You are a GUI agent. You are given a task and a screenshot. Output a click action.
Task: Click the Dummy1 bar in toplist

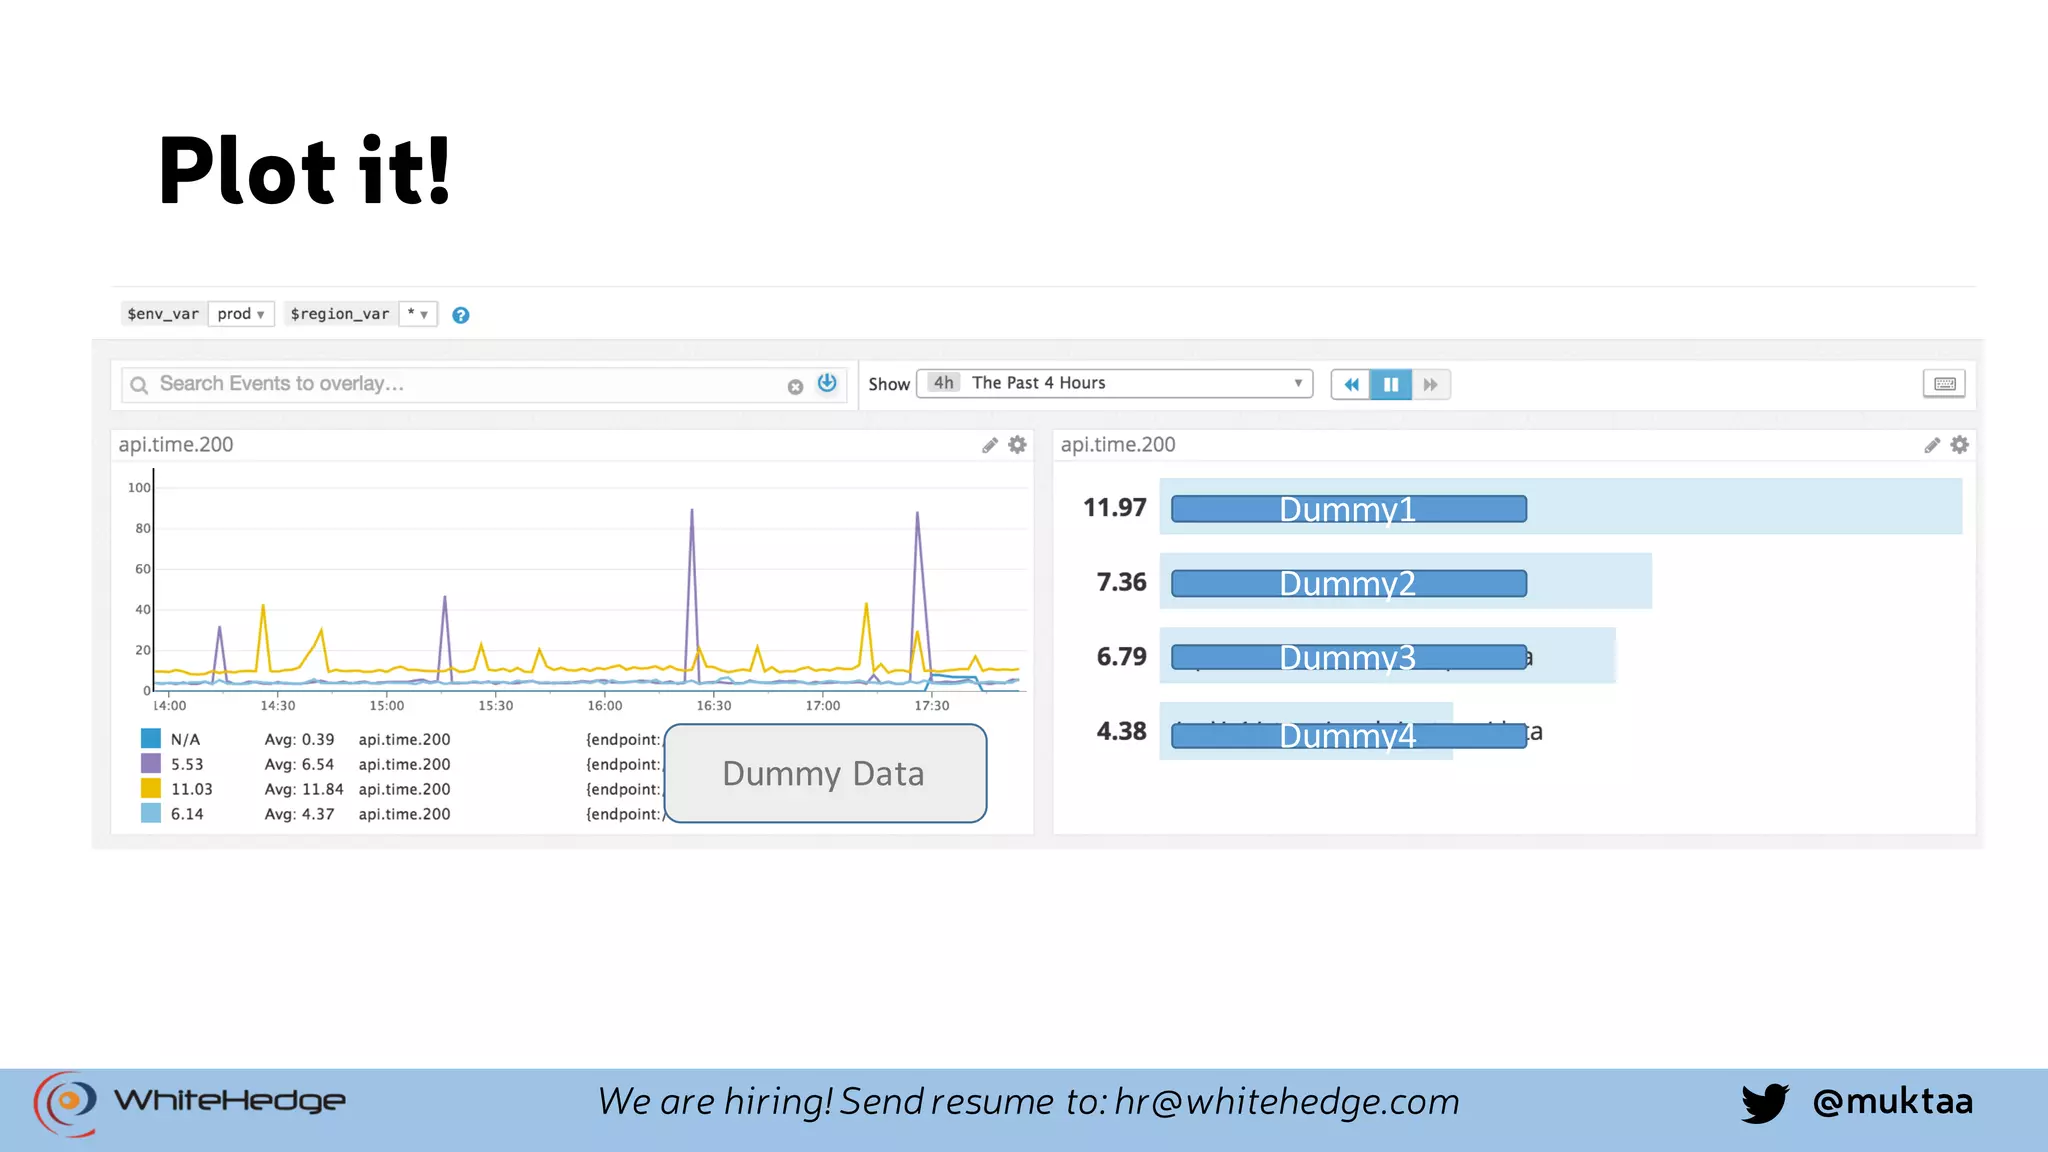click(x=1348, y=509)
